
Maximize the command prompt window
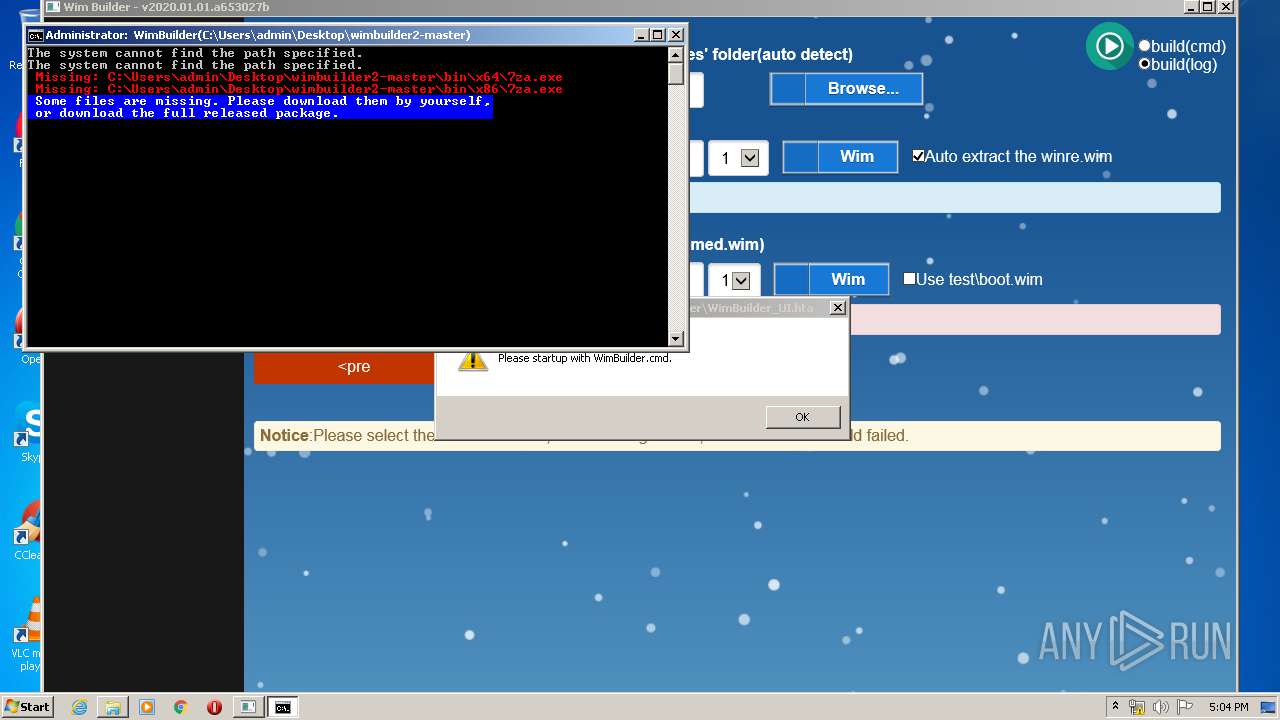658,35
